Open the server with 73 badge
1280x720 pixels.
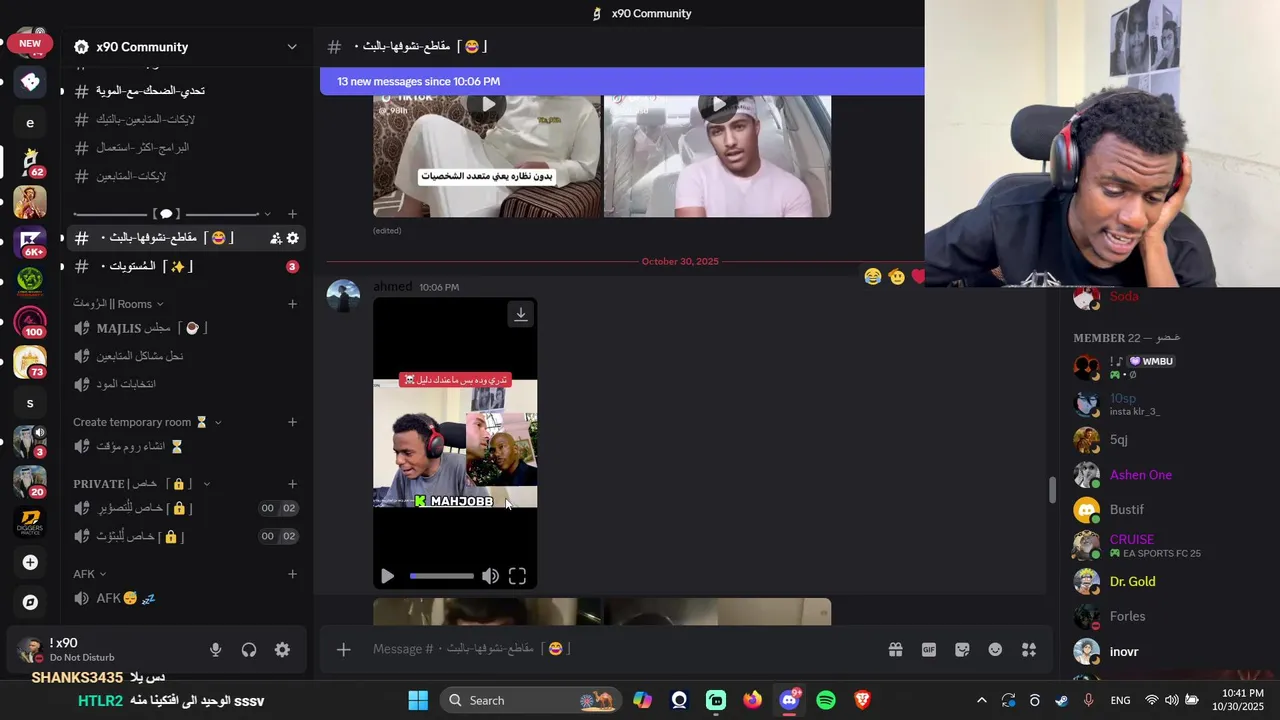pyautogui.click(x=30, y=360)
